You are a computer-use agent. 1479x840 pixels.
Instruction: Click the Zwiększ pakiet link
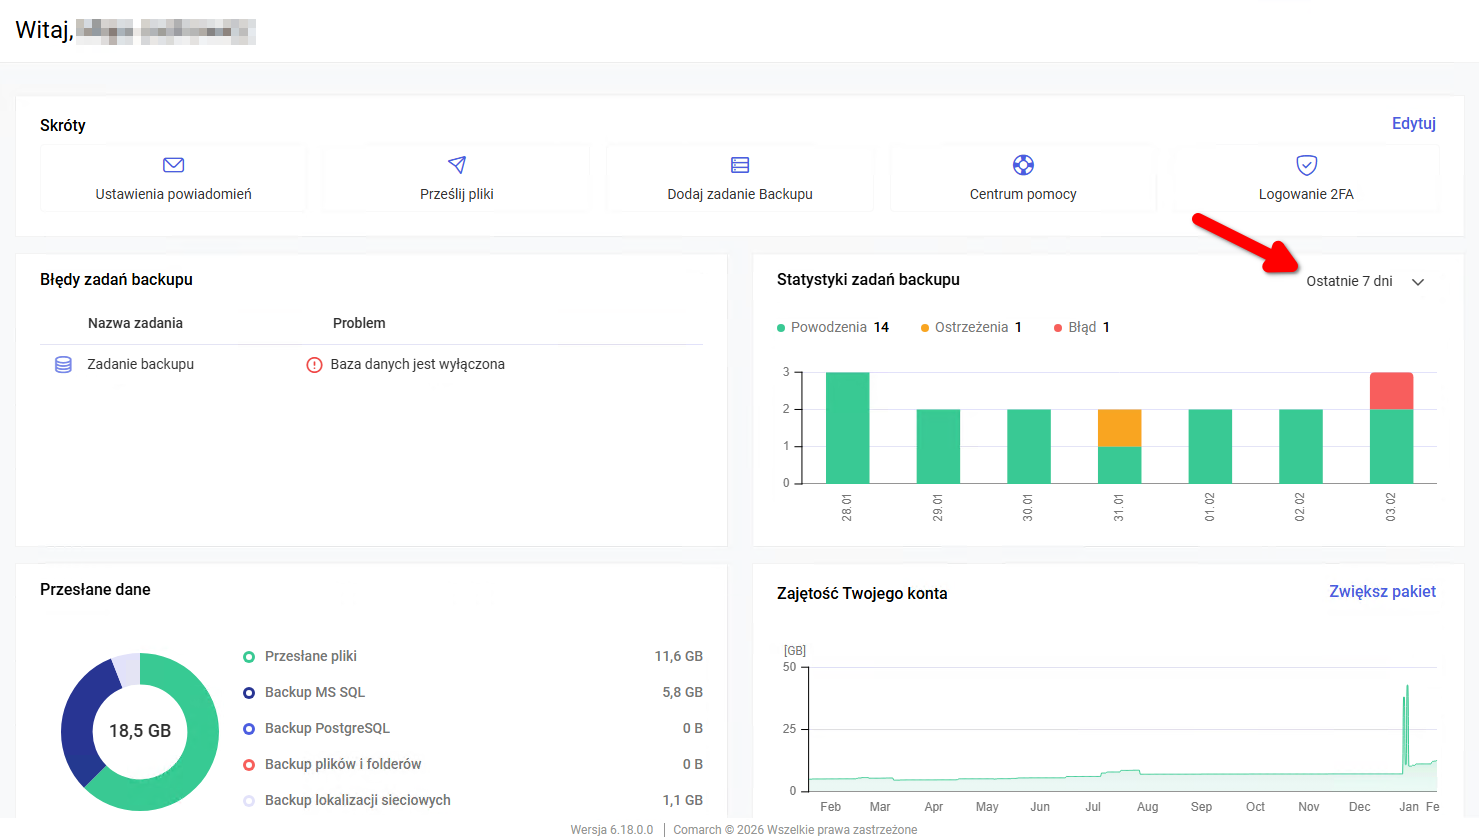[x=1382, y=591]
